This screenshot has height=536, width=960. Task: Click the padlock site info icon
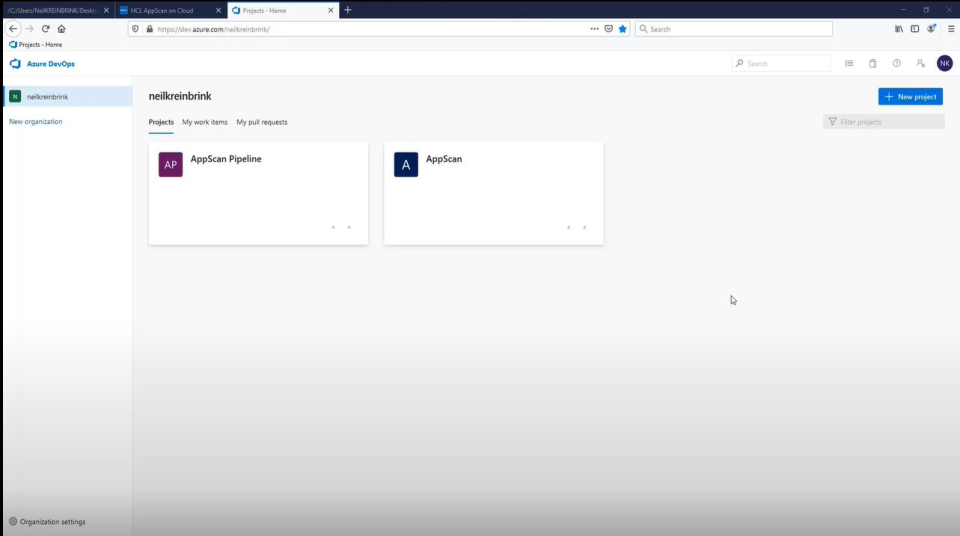point(149,29)
